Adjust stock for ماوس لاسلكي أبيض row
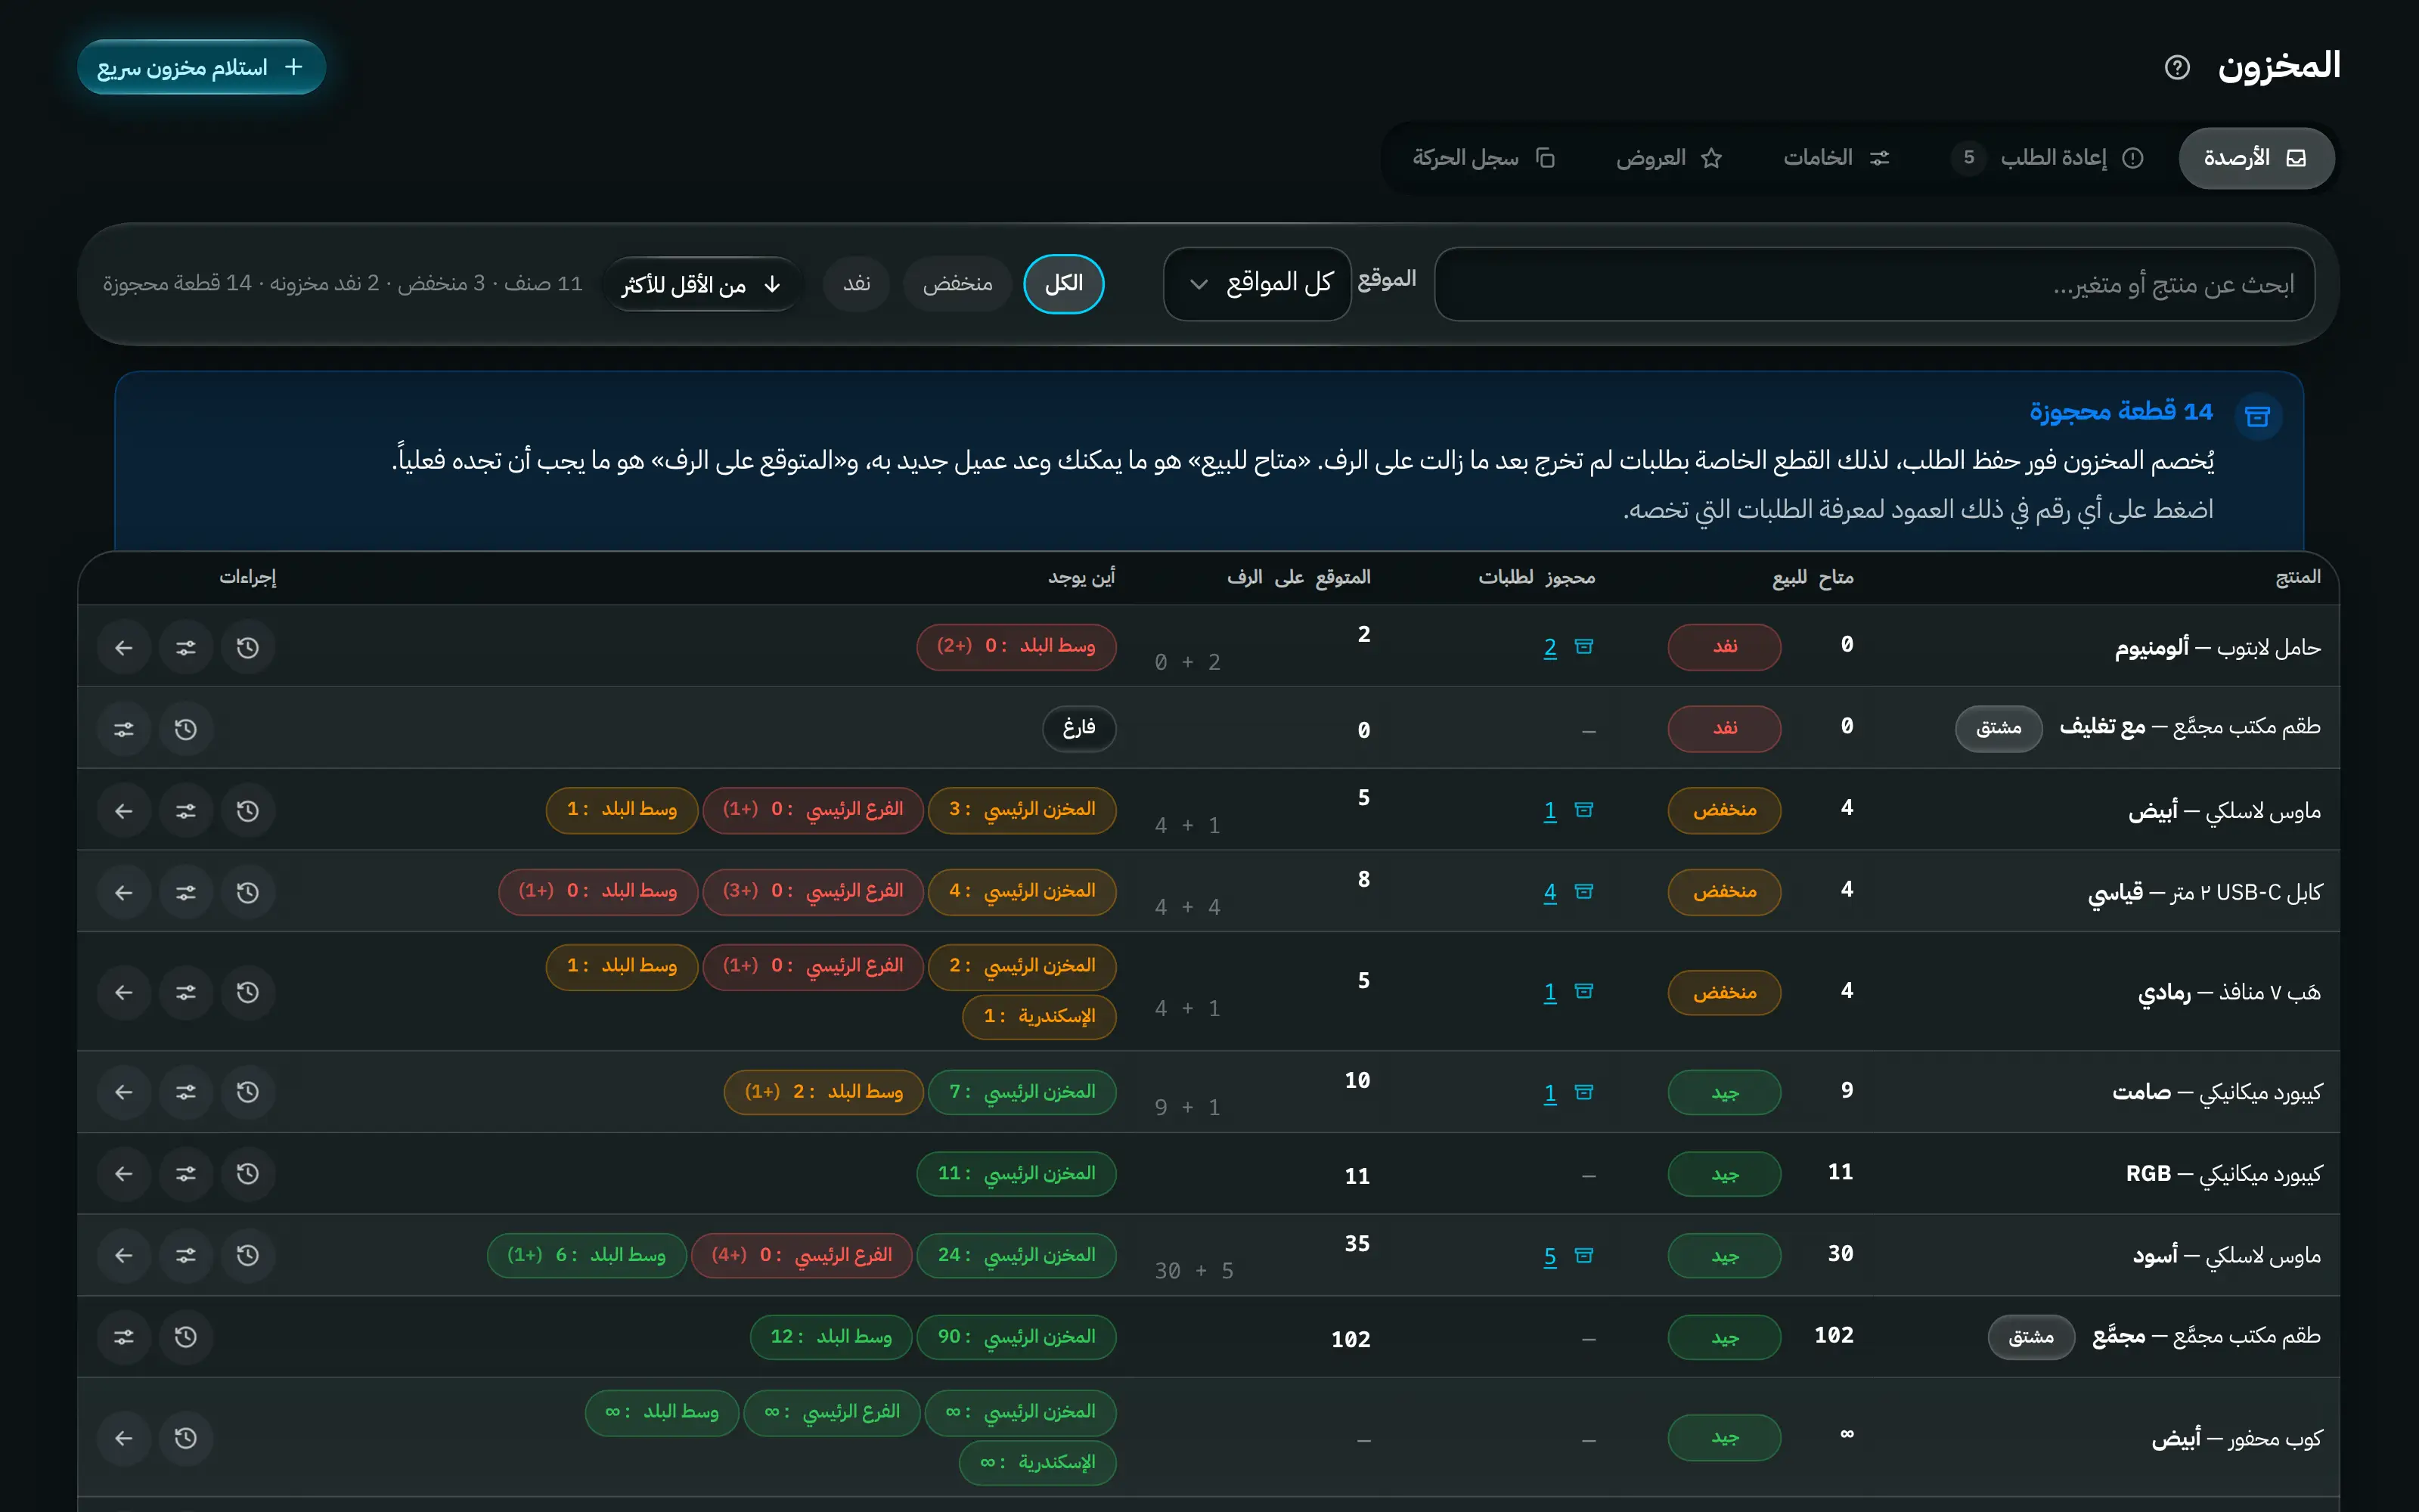 point(186,810)
